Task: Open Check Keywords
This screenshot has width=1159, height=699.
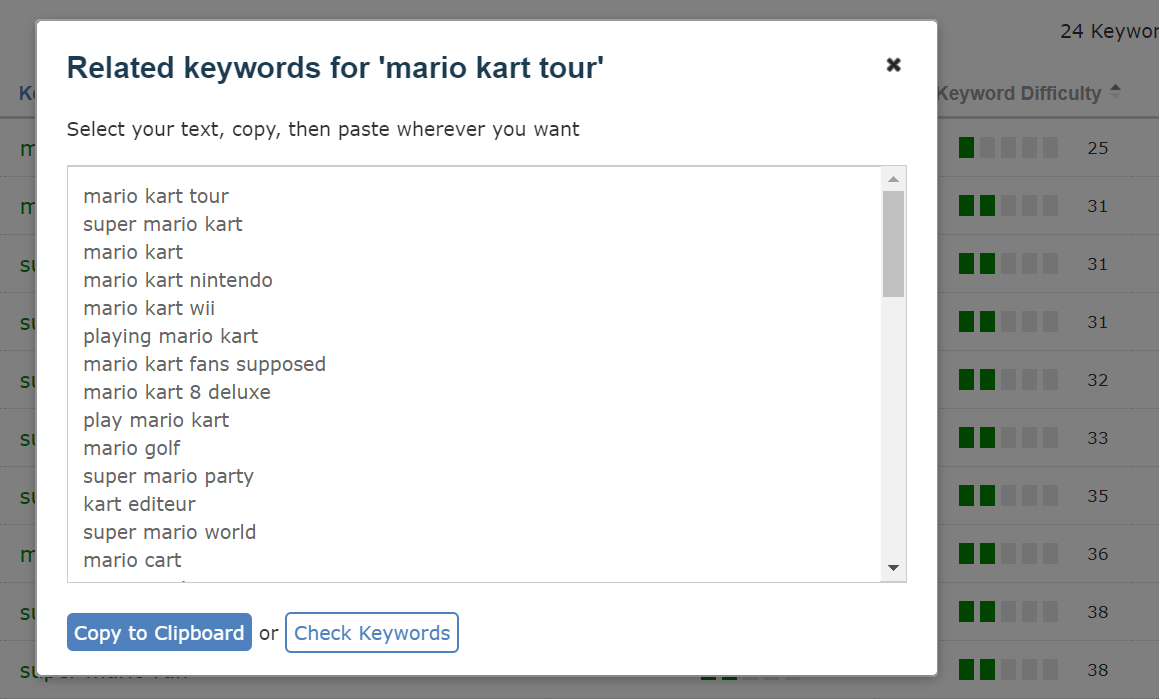Action: click(x=371, y=632)
